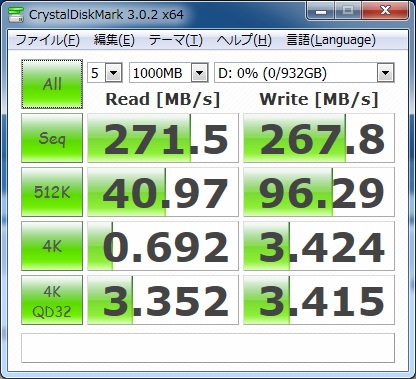Close the CrystalDiskMark window
The image size is (416, 379).
[x=385, y=12]
